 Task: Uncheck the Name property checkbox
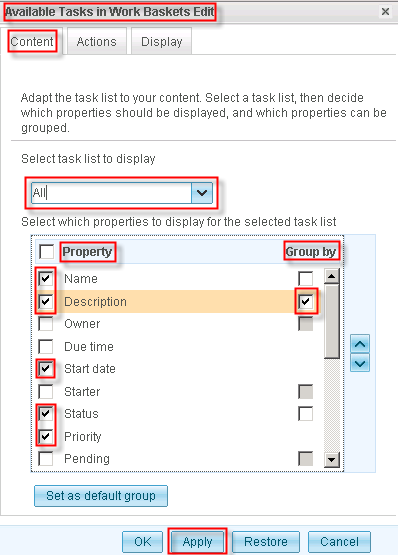click(46, 279)
